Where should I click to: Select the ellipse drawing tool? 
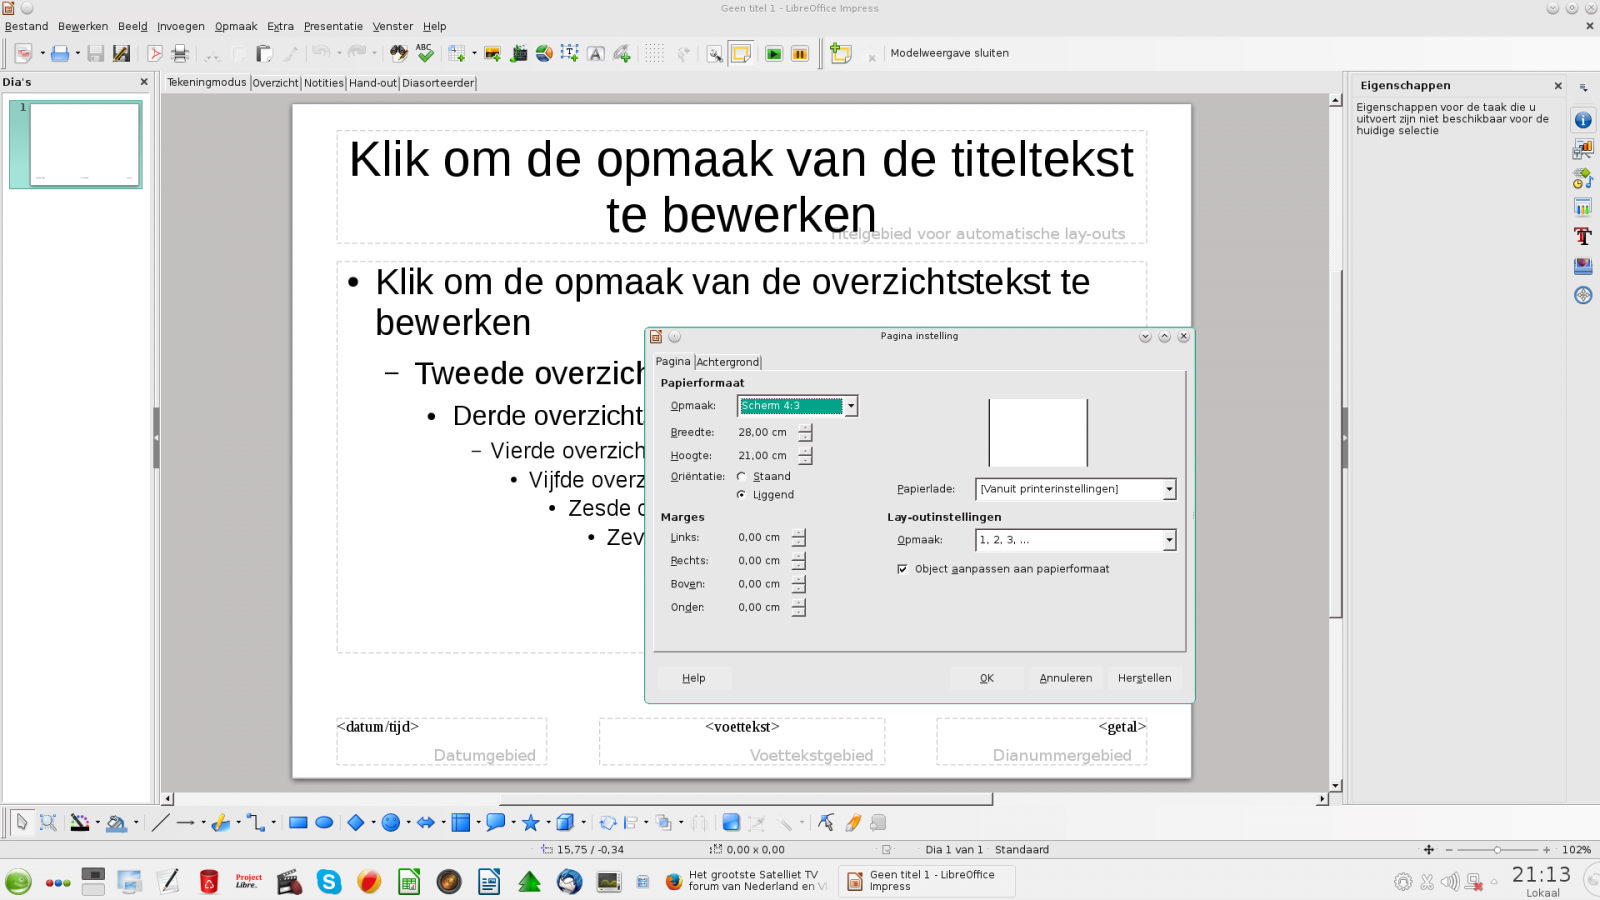[x=324, y=823]
